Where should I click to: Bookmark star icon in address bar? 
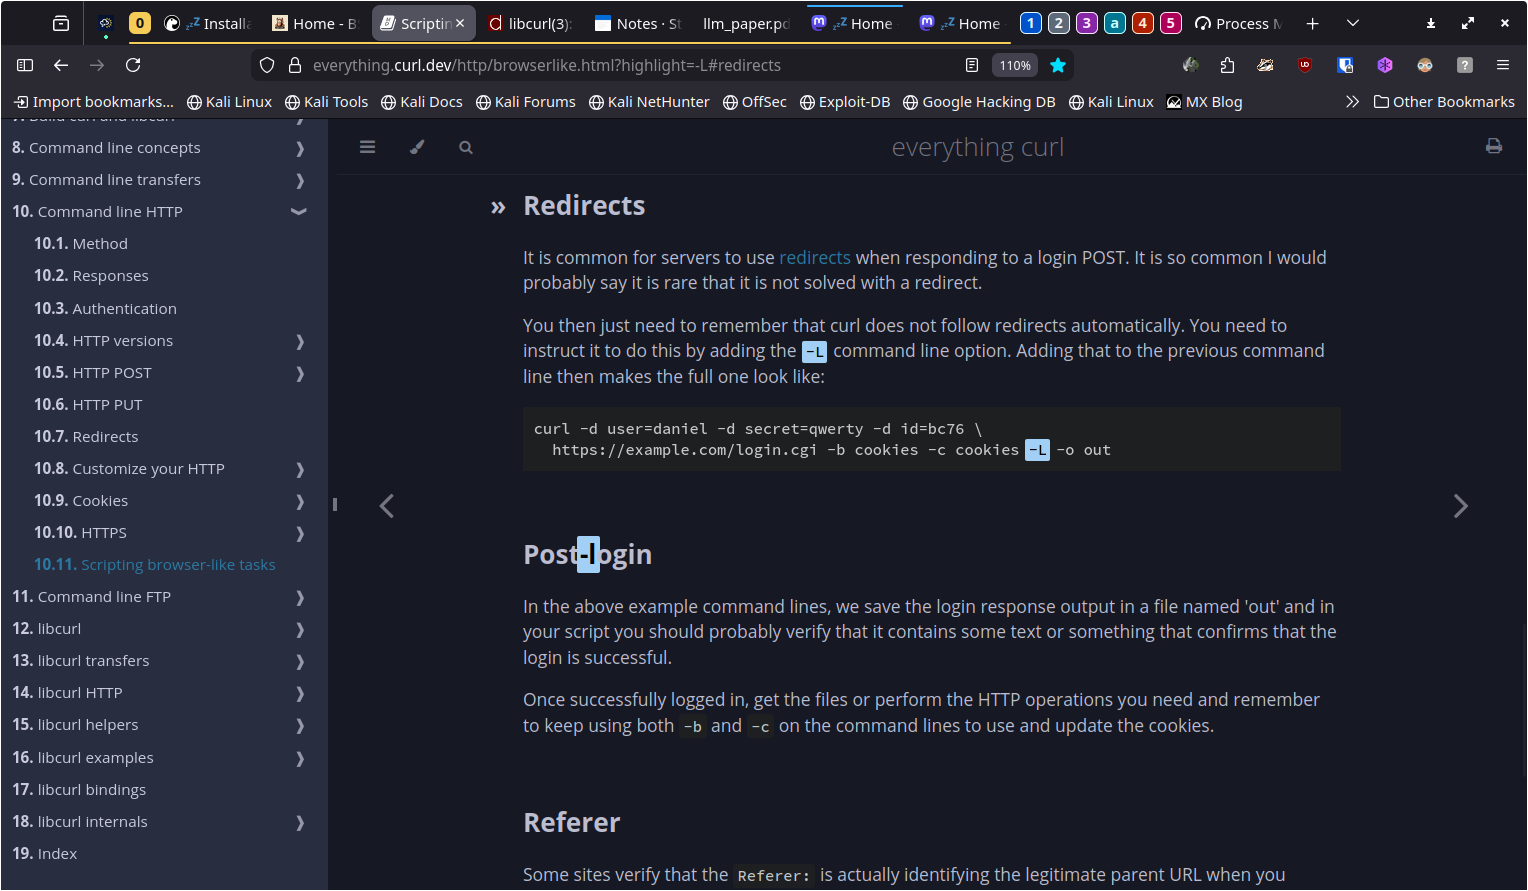click(1058, 65)
